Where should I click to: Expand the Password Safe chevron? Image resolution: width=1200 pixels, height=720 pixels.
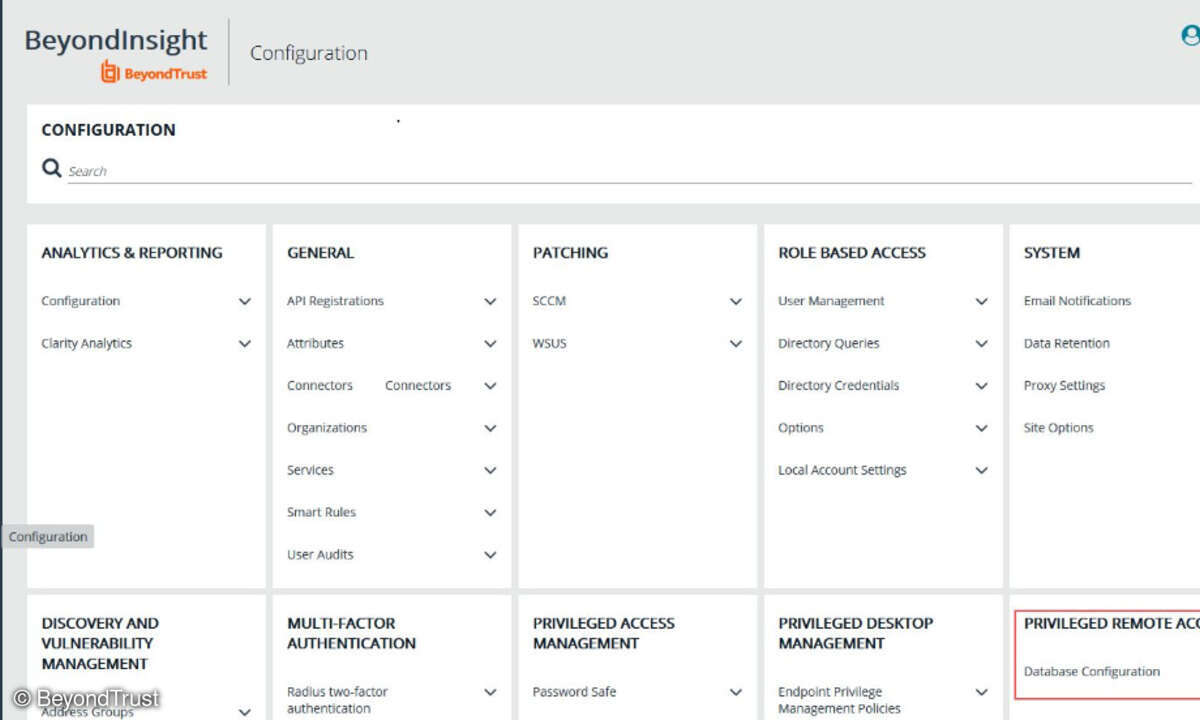coord(736,692)
